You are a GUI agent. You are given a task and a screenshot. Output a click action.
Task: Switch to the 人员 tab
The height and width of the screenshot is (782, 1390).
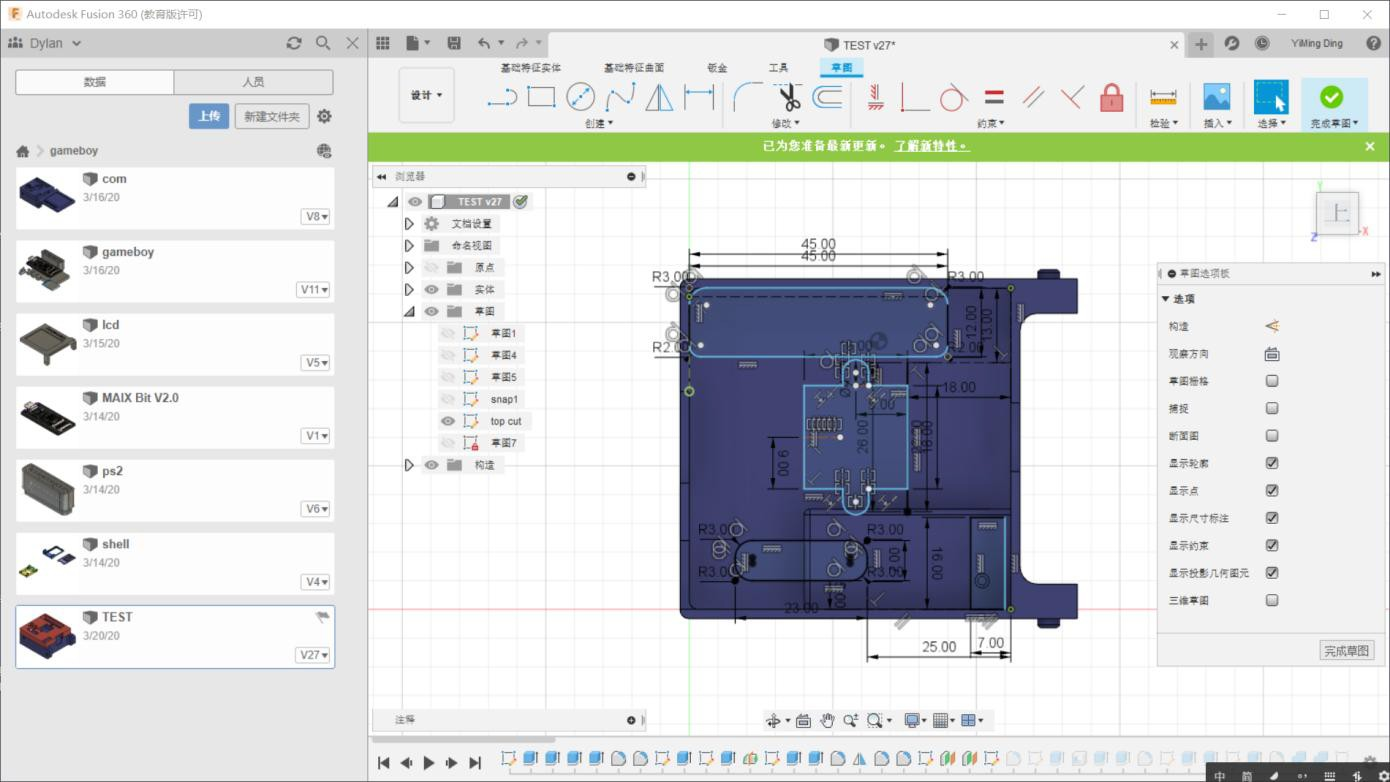(x=253, y=82)
